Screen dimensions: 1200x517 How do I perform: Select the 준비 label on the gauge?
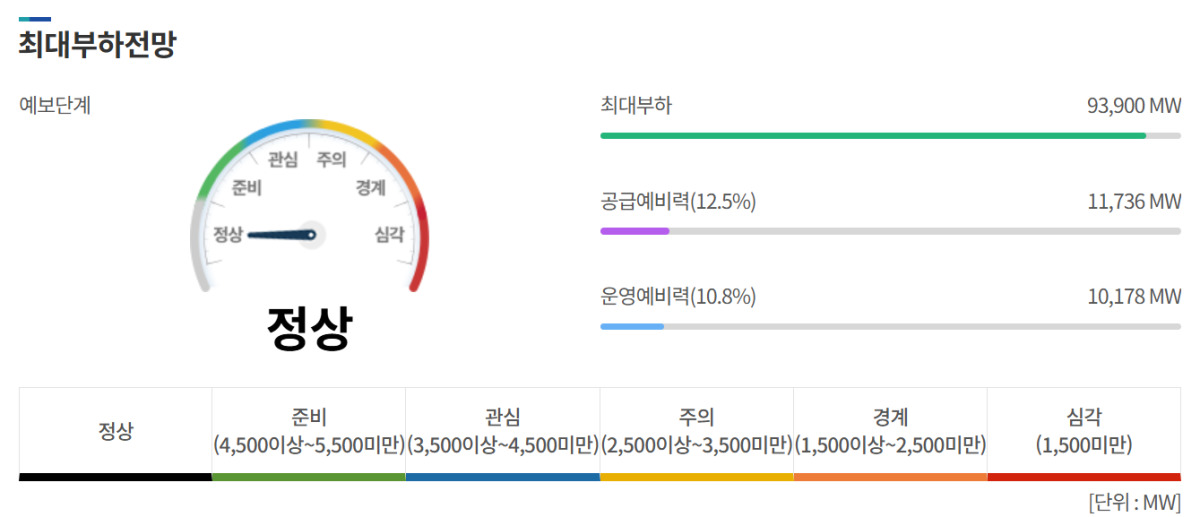247,189
